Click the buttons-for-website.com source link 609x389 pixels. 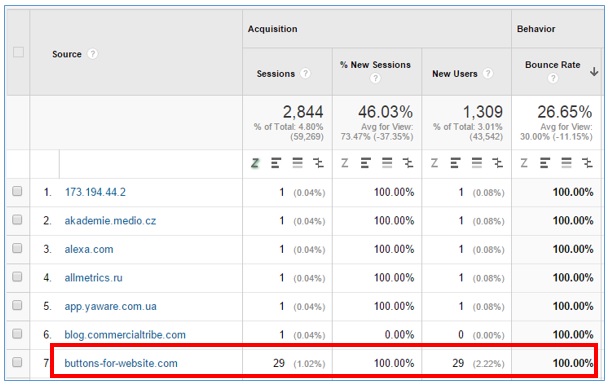121,363
